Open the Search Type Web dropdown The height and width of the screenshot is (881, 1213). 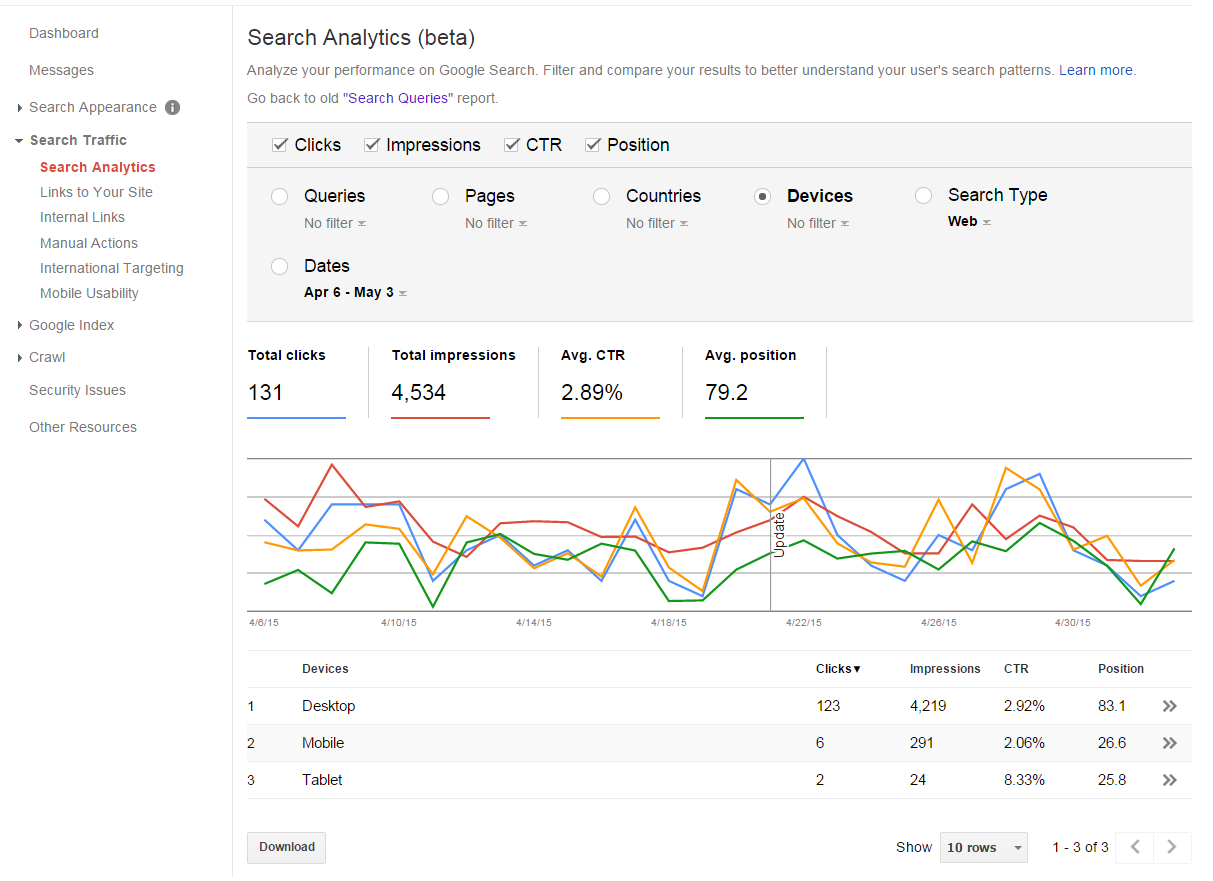pyautogui.click(x=969, y=222)
